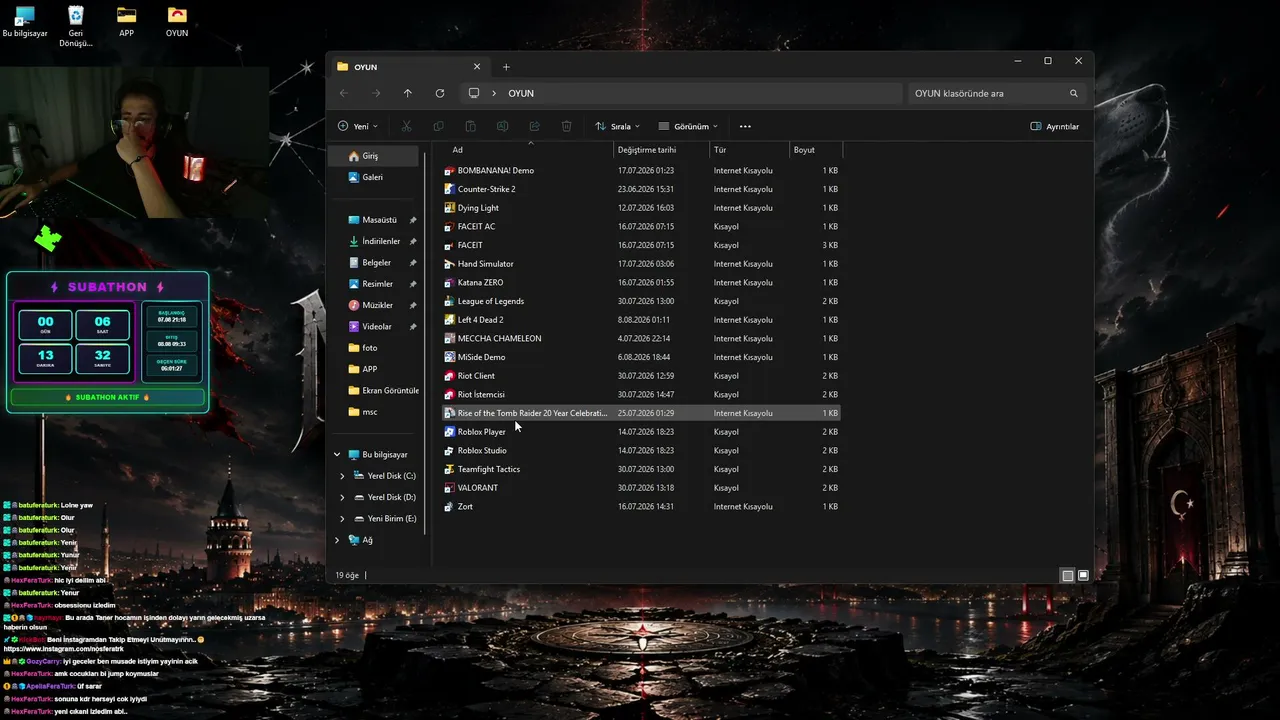The image size is (1280, 720).
Task: Click the Rename icon in the toolbar
Action: pos(502,126)
